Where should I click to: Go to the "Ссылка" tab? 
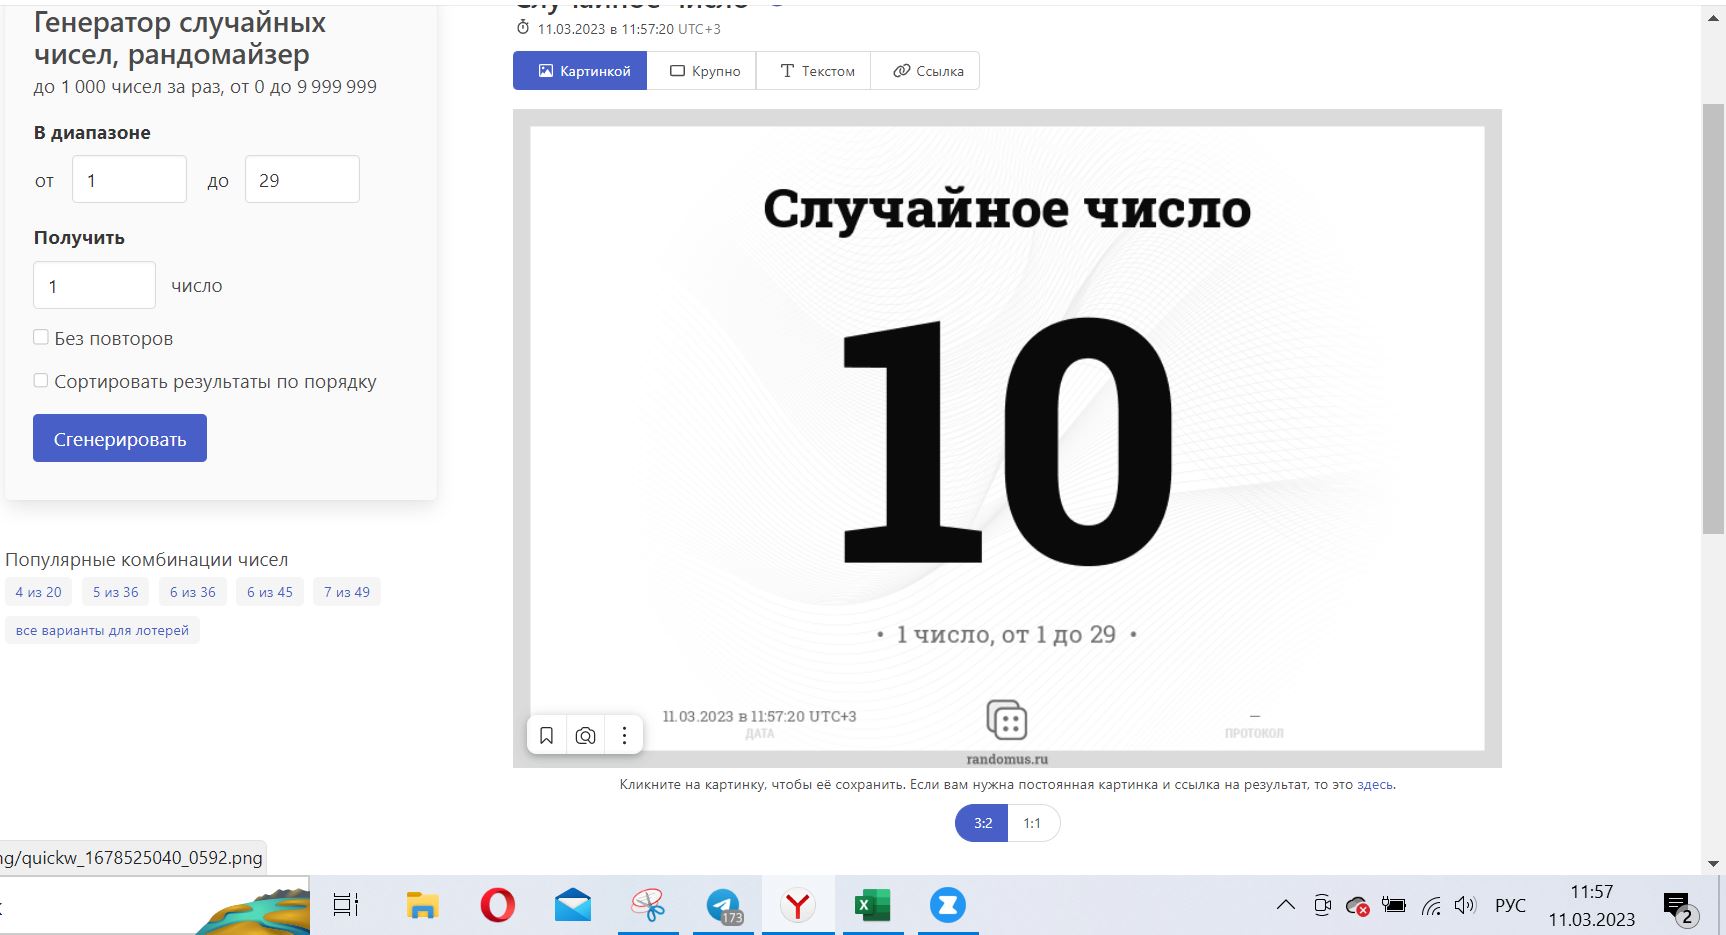pyautogui.click(x=925, y=71)
